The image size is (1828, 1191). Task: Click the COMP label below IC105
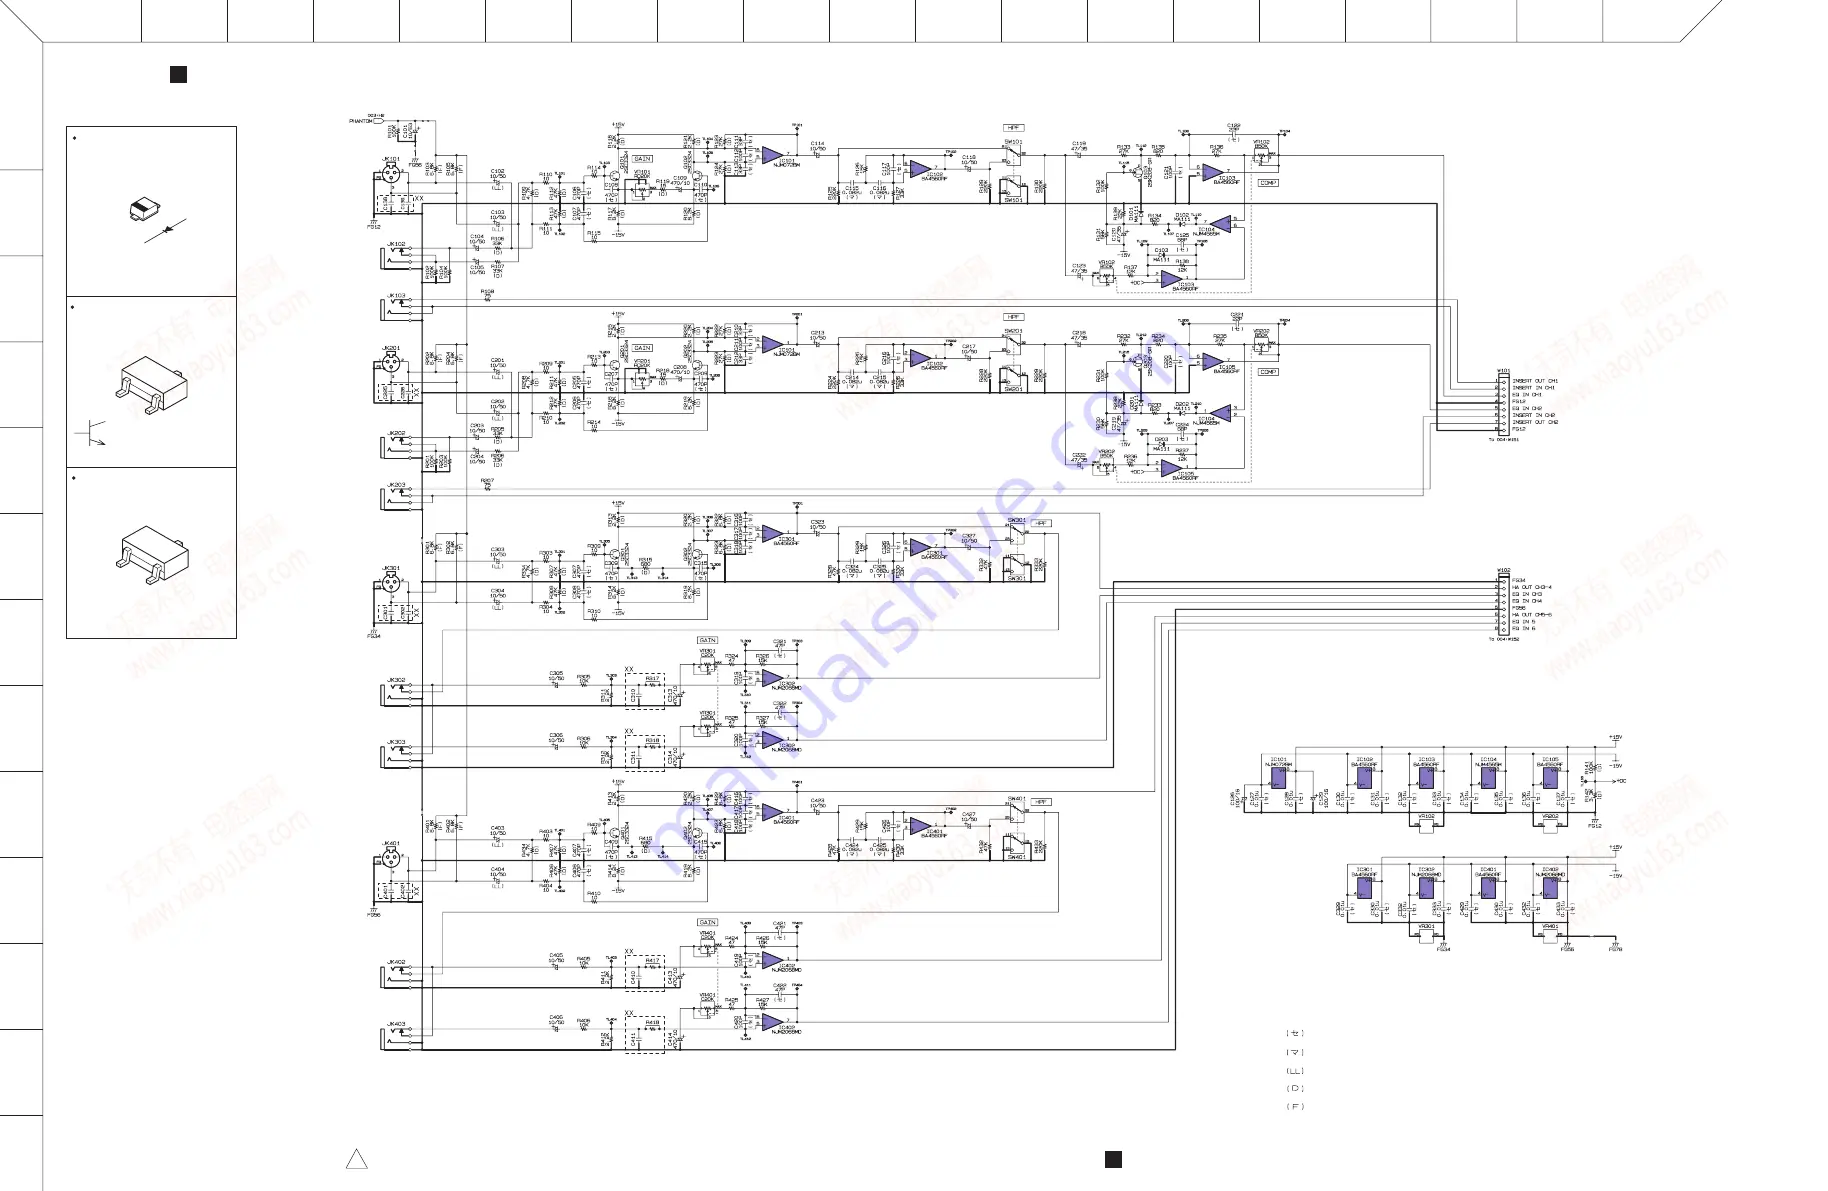click(1268, 372)
